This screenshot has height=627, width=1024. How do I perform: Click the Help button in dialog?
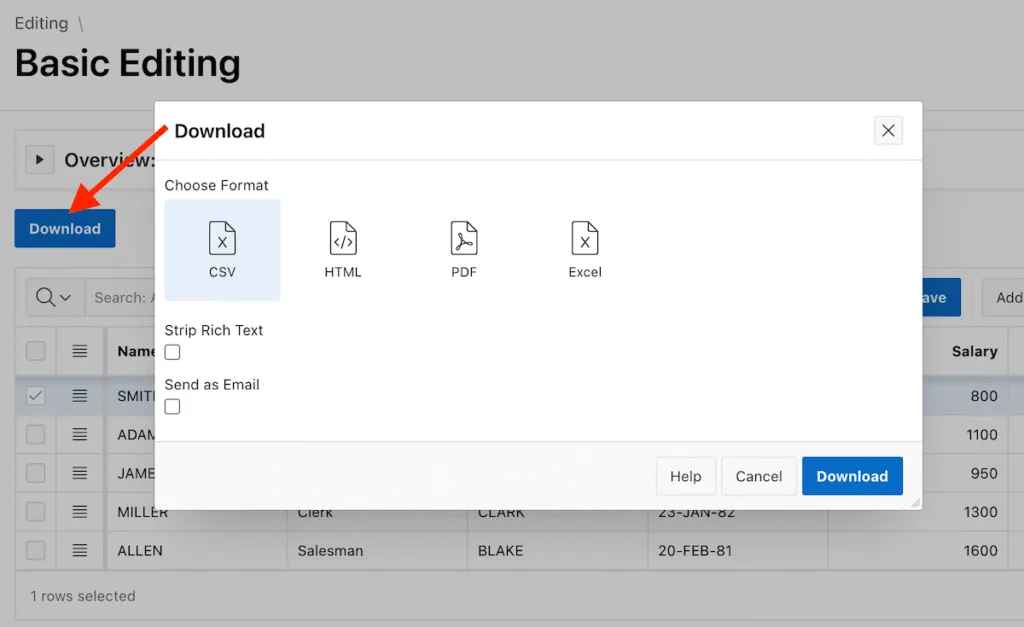click(x=686, y=476)
